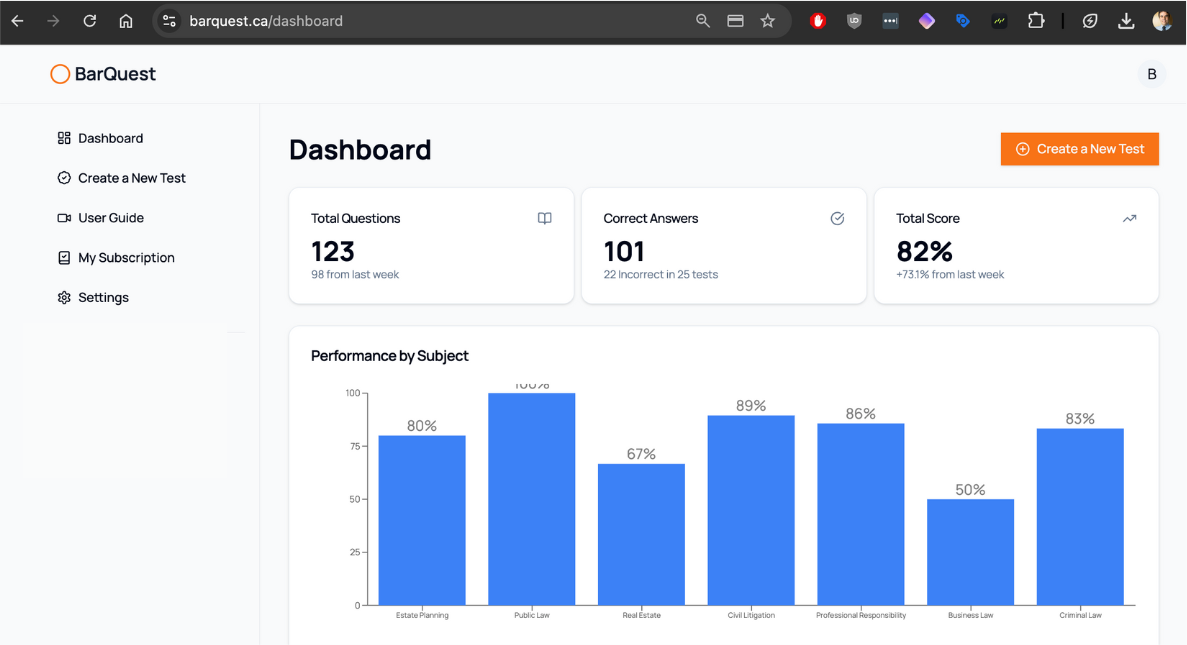1187x645 pixels.
Task: Open browser home page icon
Action: [x=126, y=21]
